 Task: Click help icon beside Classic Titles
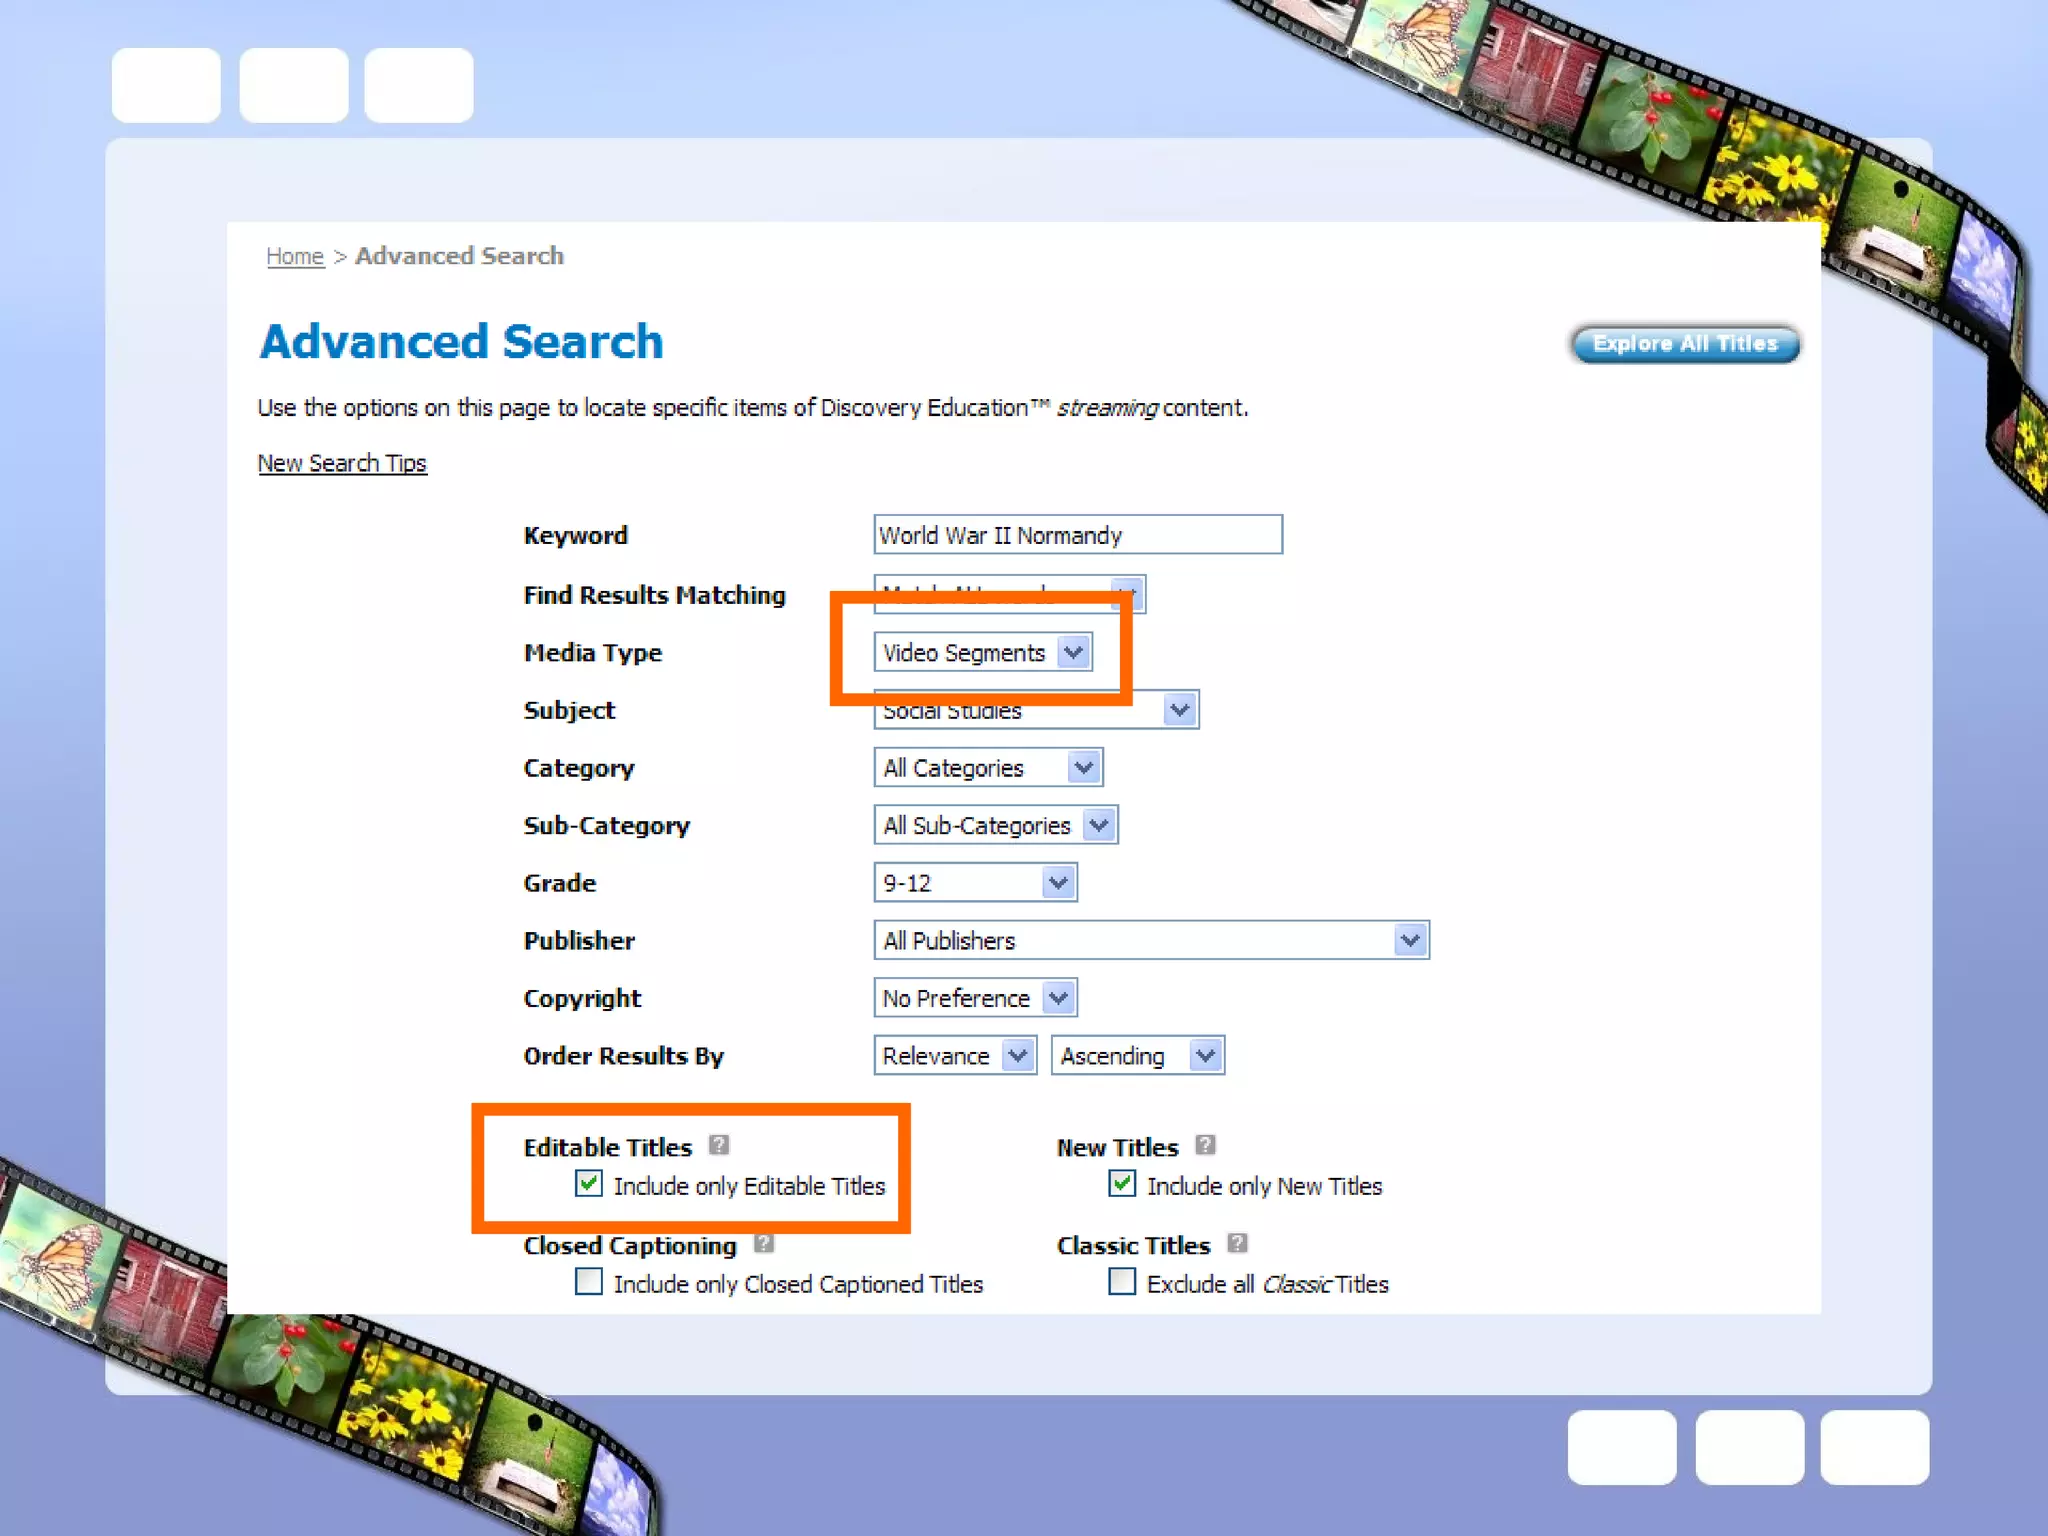tap(1237, 1243)
